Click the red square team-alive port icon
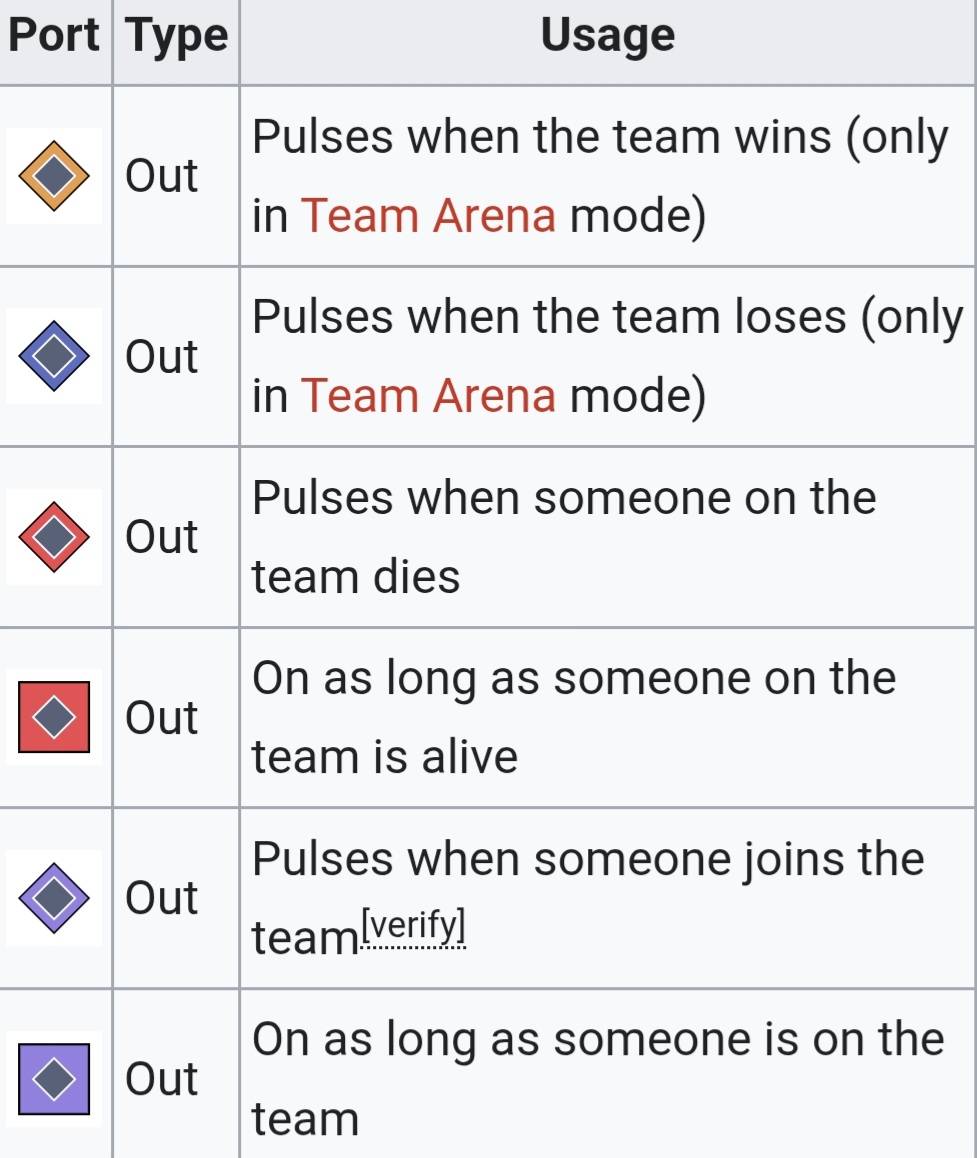The height and width of the screenshot is (1158, 977). coord(54,717)
